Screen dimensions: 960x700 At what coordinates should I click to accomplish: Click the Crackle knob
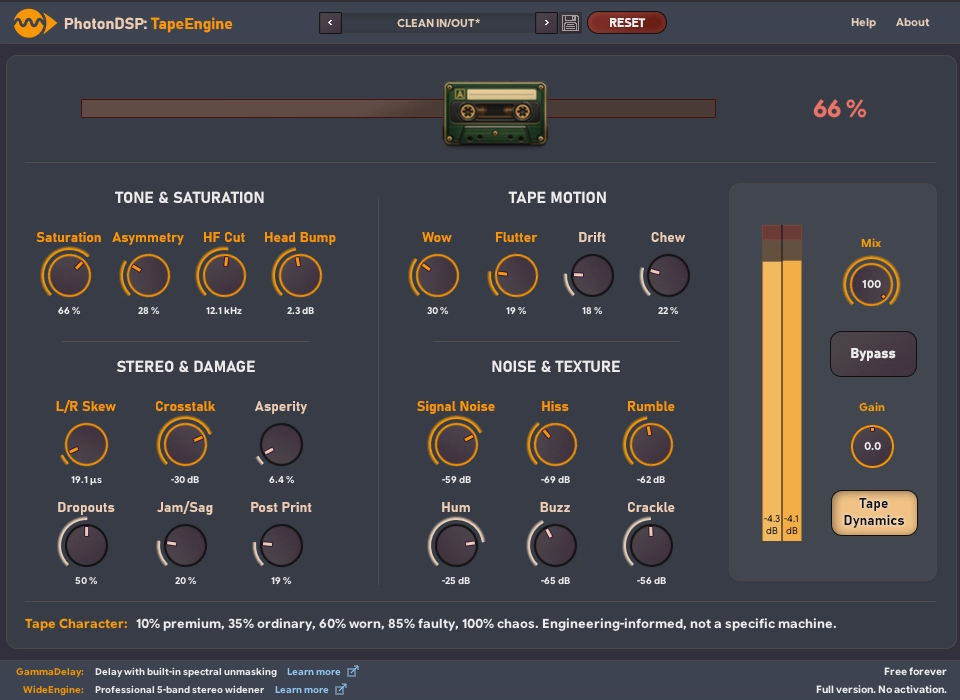tap(651, 546)
